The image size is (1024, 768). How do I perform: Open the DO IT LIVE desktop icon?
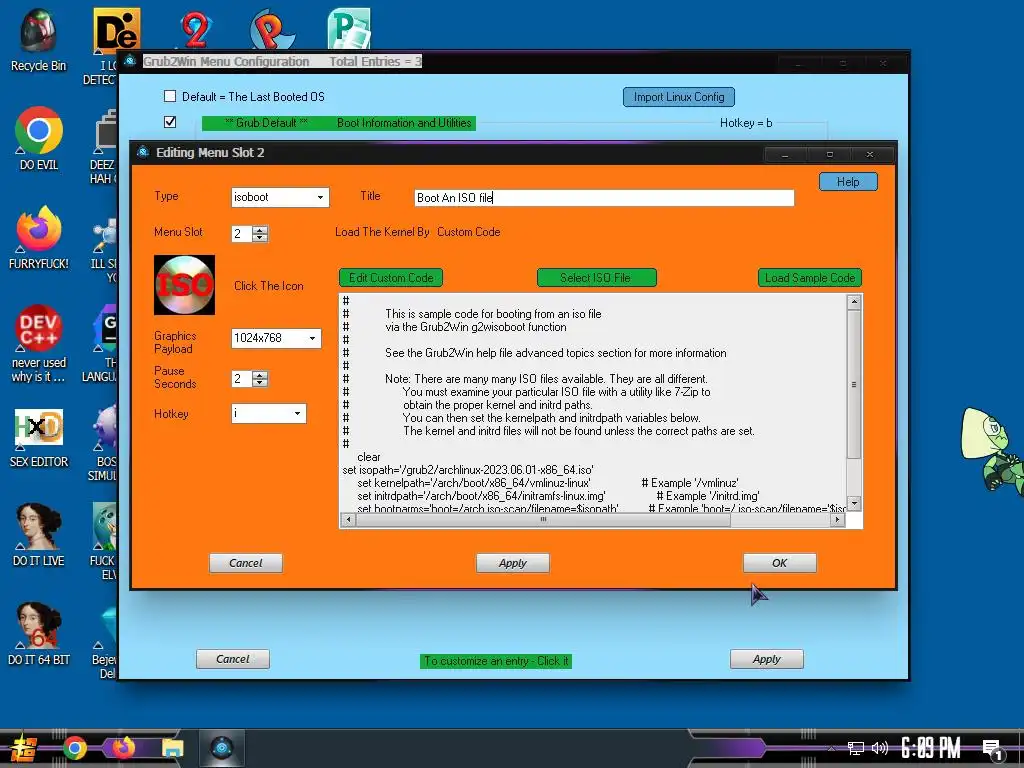coord(38,534)
